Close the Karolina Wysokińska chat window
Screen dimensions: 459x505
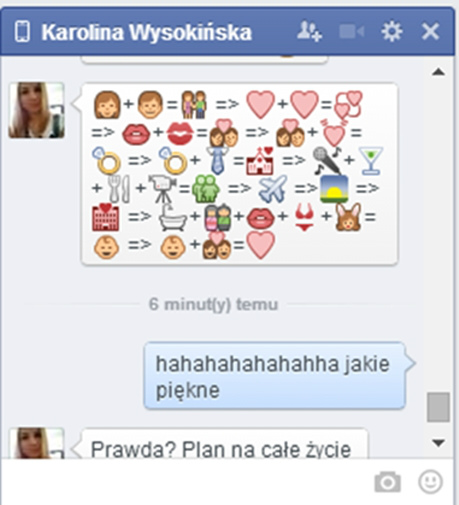[x=430, y=32]
